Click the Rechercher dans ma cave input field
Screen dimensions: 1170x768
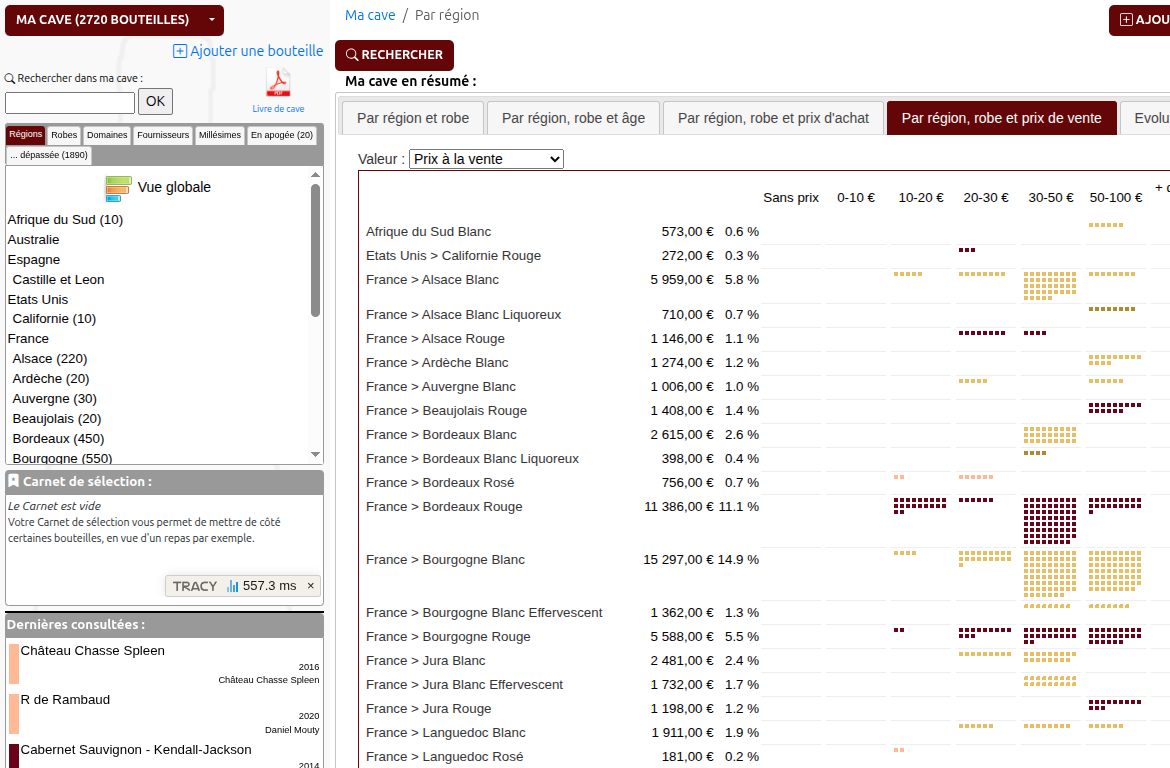click(x=70, y=102)
